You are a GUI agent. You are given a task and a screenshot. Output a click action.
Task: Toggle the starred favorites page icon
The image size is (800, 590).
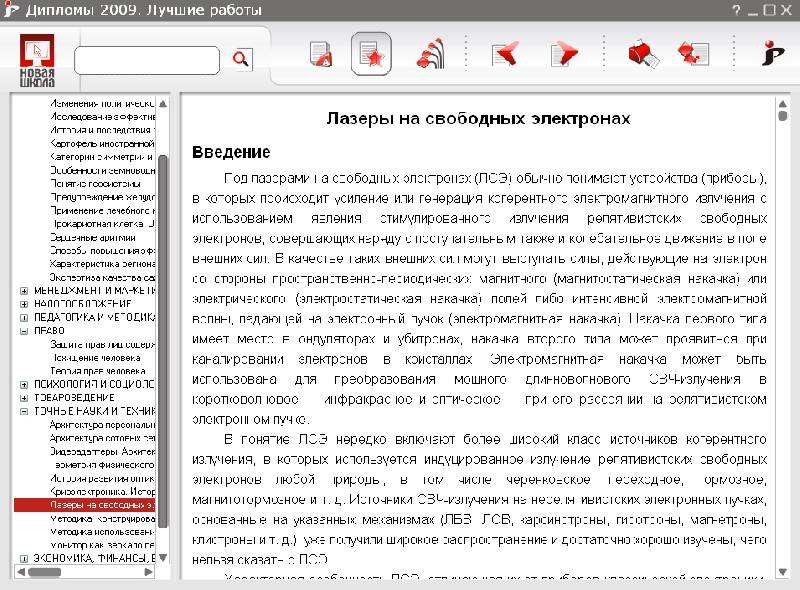pyautogui.click(x=371, y=54)
